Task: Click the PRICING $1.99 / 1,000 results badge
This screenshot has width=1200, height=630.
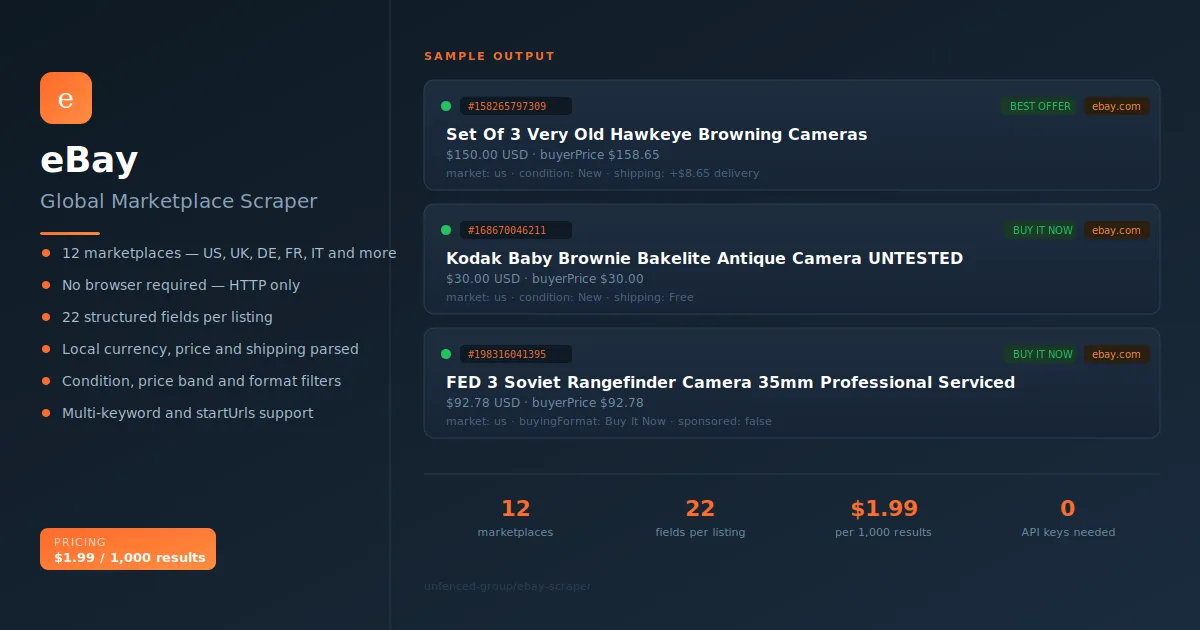Action: [128, 549]
